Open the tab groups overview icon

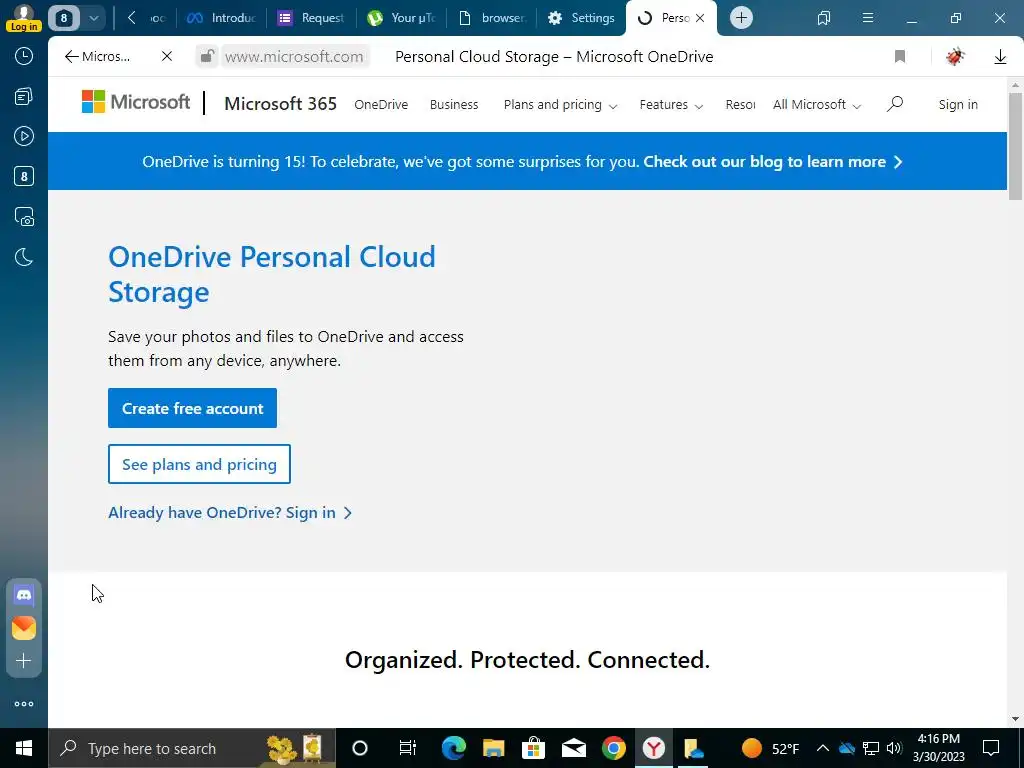point(824,18)
